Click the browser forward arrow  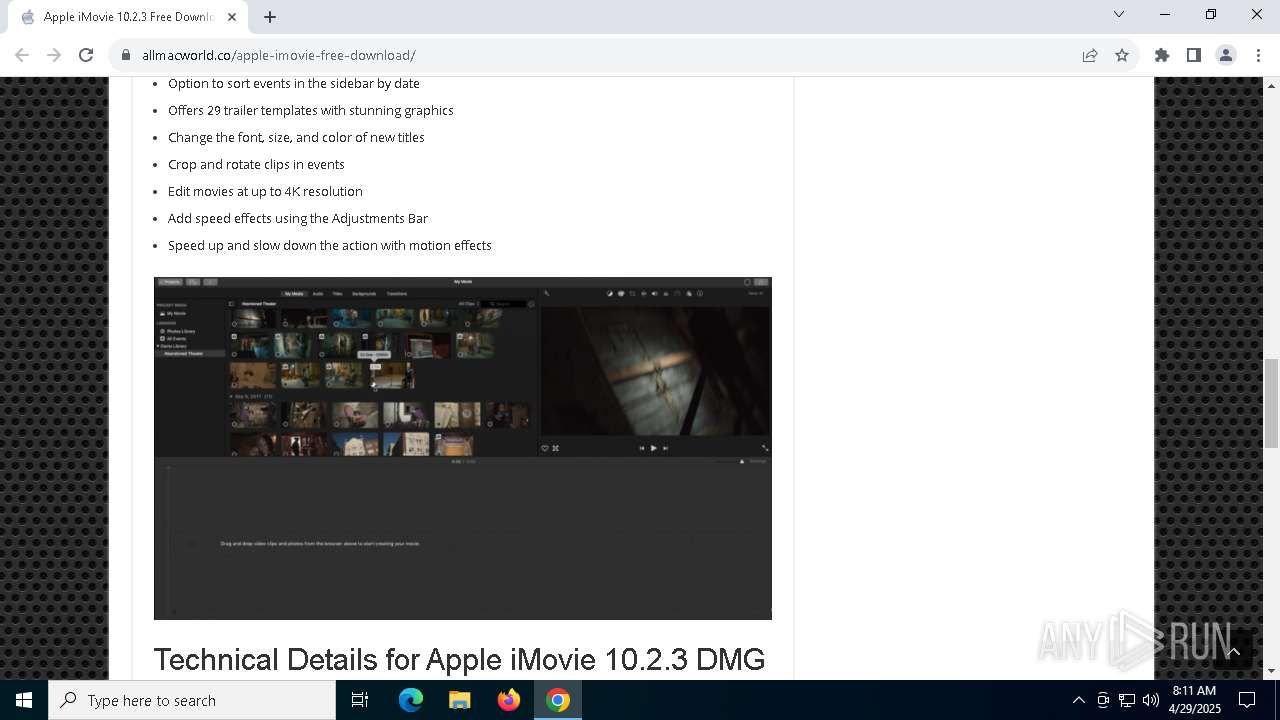pos(54,55)
